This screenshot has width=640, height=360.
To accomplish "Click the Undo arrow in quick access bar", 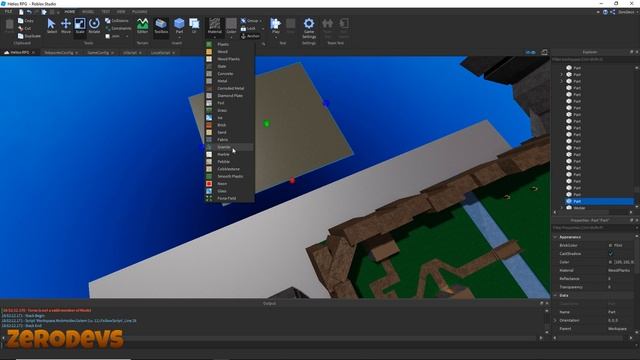I will tap(29, 12).
